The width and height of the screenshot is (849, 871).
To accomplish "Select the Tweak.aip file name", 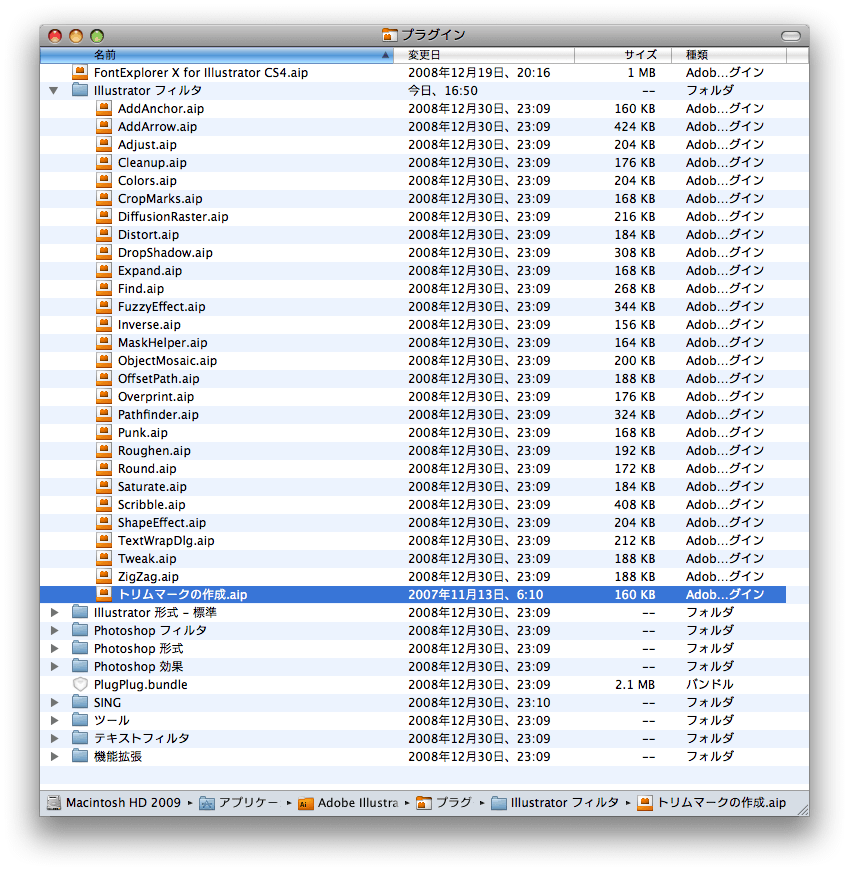I will pyautogui.click(x=147, y=558).
